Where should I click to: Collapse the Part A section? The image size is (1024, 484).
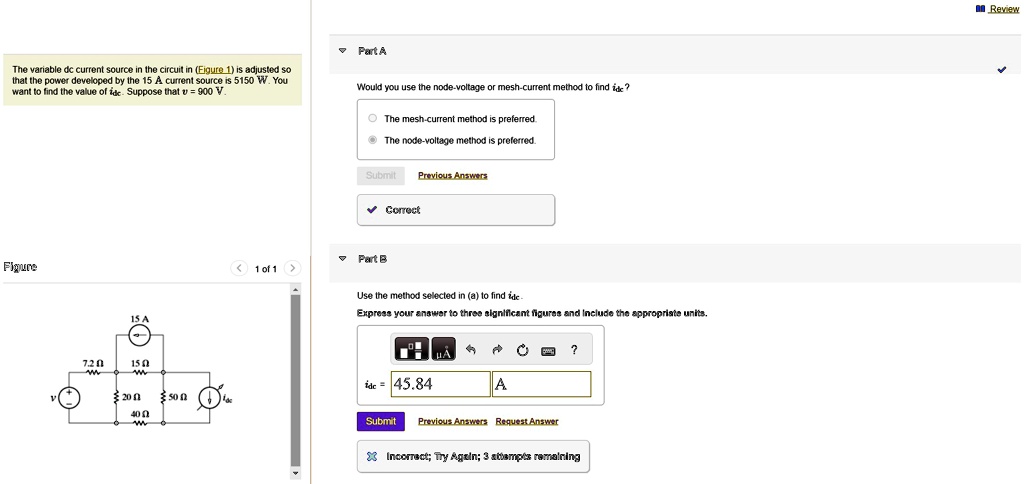pyautogui.click(x=343, y=51)
